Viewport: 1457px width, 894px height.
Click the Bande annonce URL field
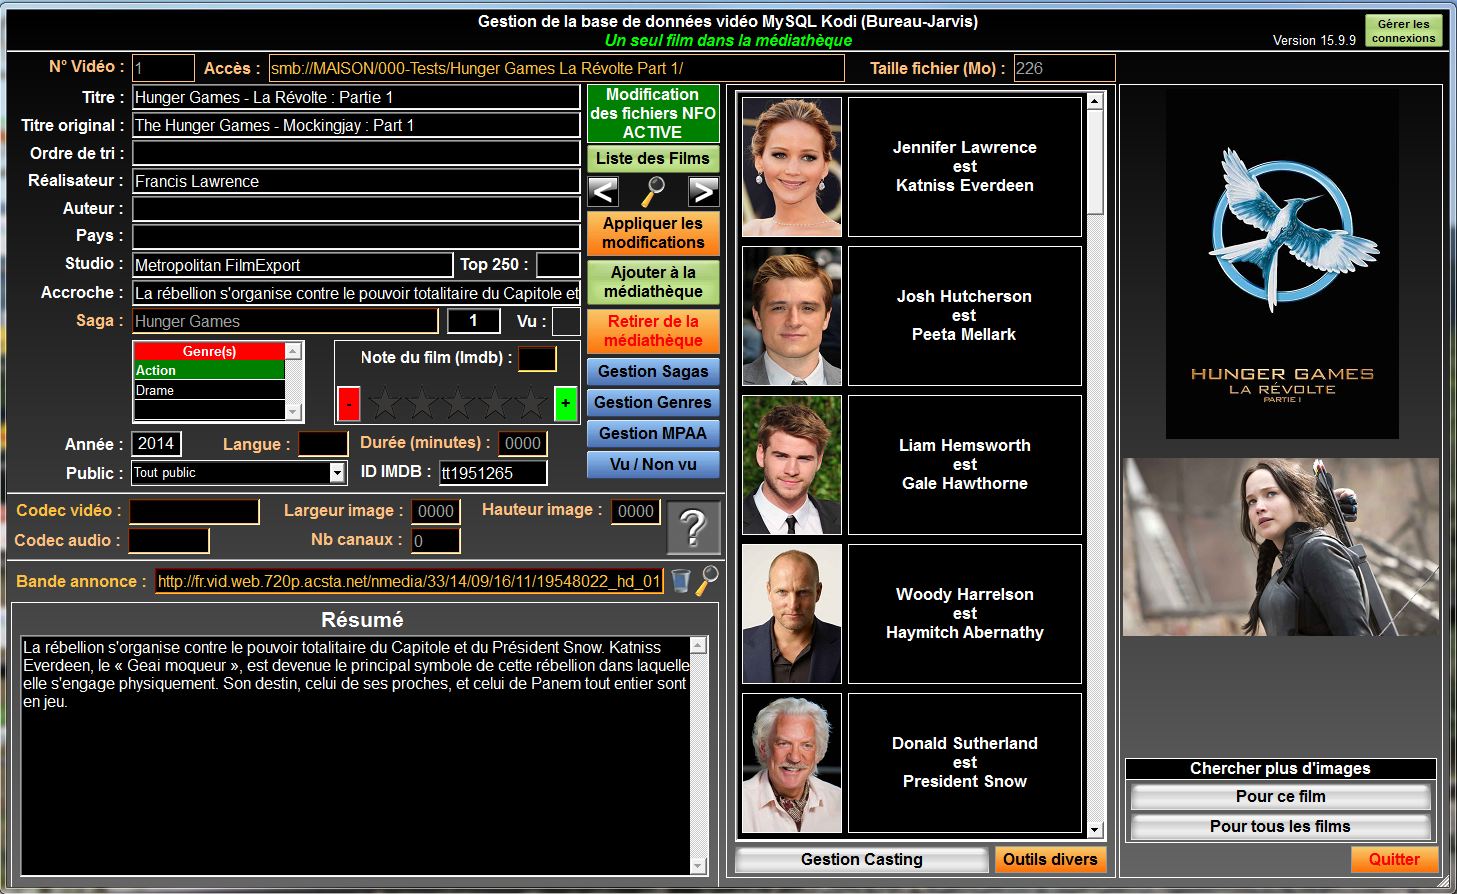pyautogui.click(x=409, y=581)
